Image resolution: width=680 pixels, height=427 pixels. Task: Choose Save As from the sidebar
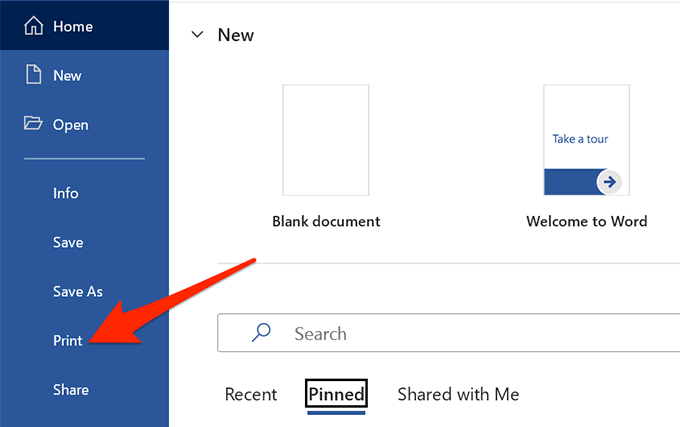click(78, 291)
